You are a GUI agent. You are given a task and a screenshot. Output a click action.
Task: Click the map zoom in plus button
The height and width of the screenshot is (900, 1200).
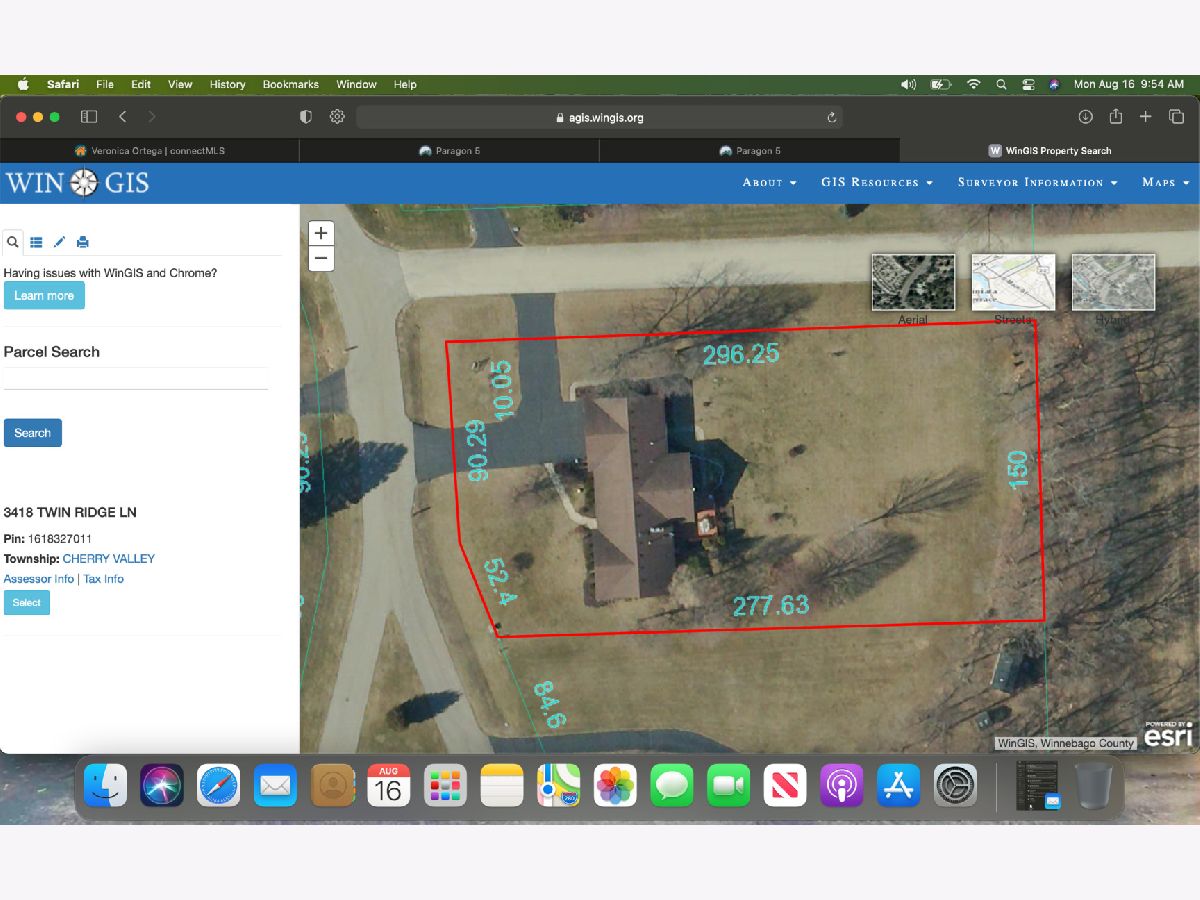[x=320, y=233]
